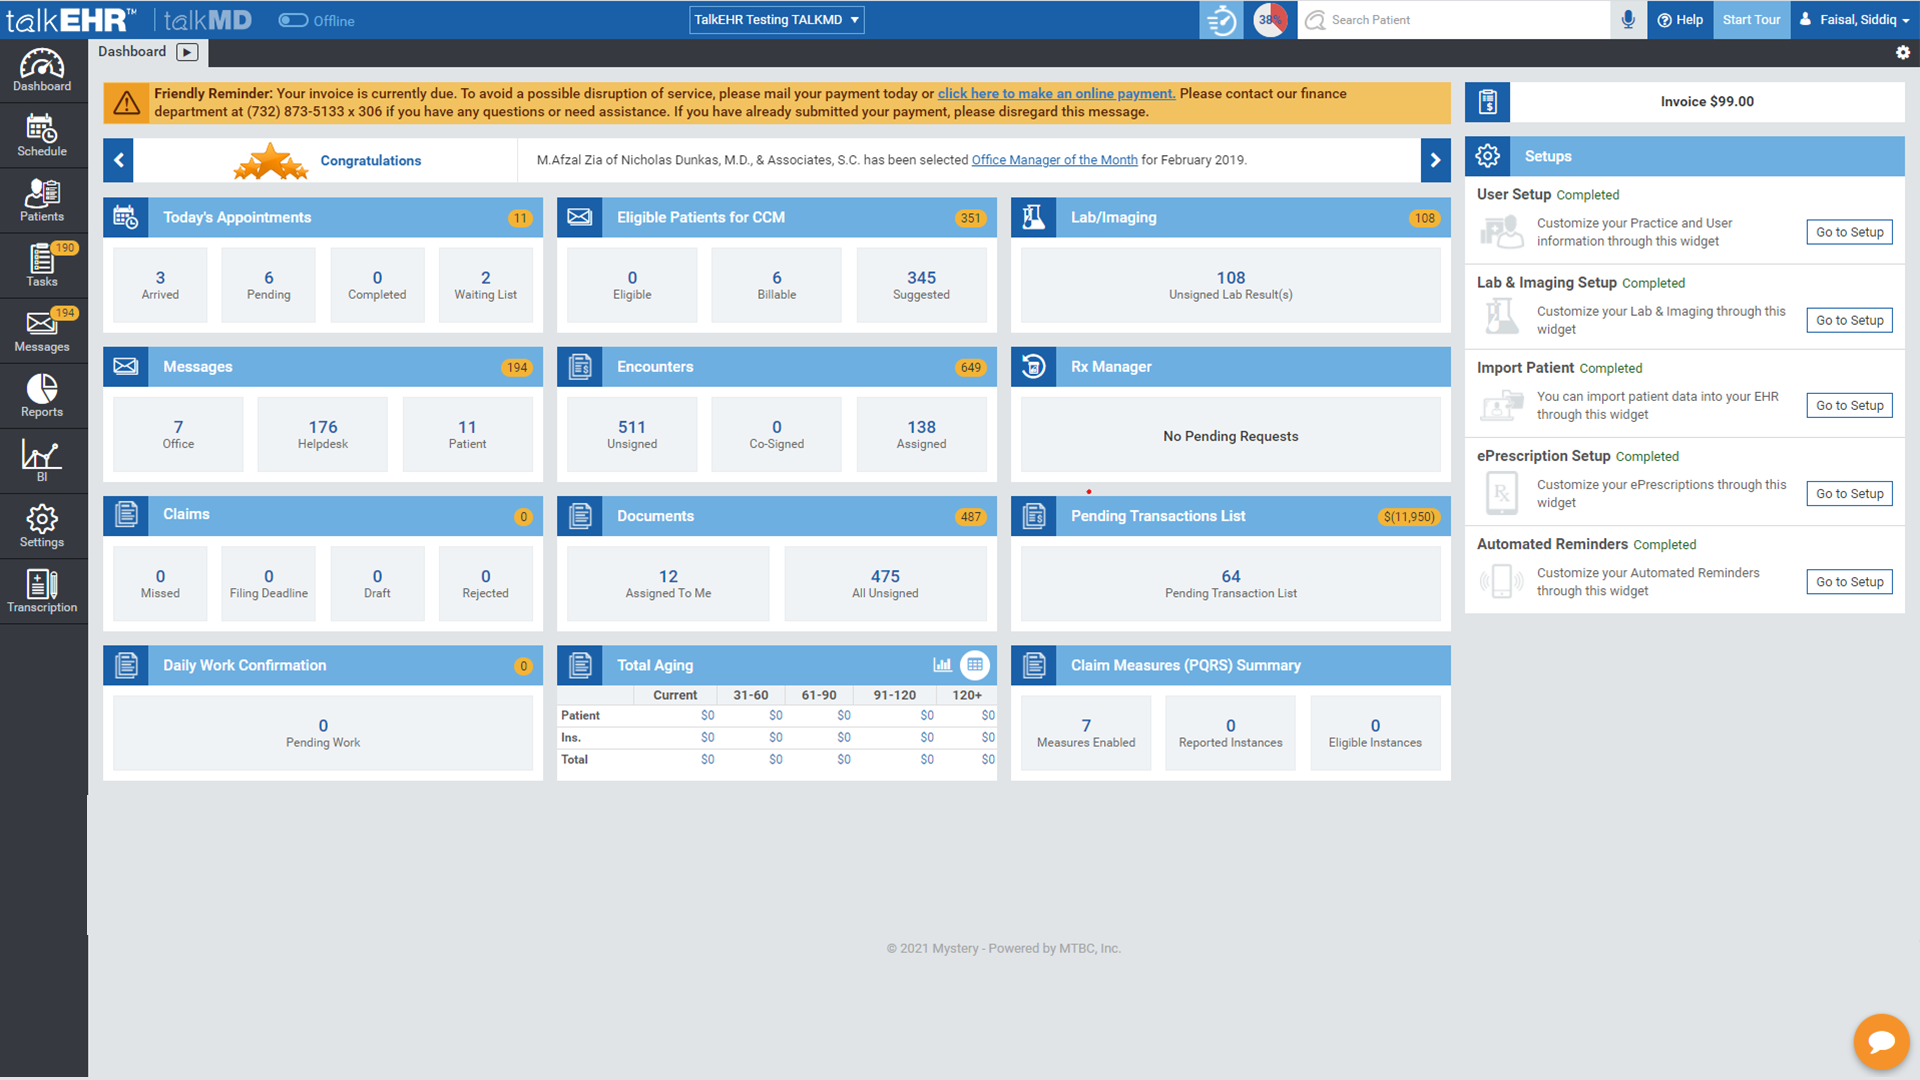Click the timer icon in header
This screenshot has height=1080, width=1920.
1221,20
